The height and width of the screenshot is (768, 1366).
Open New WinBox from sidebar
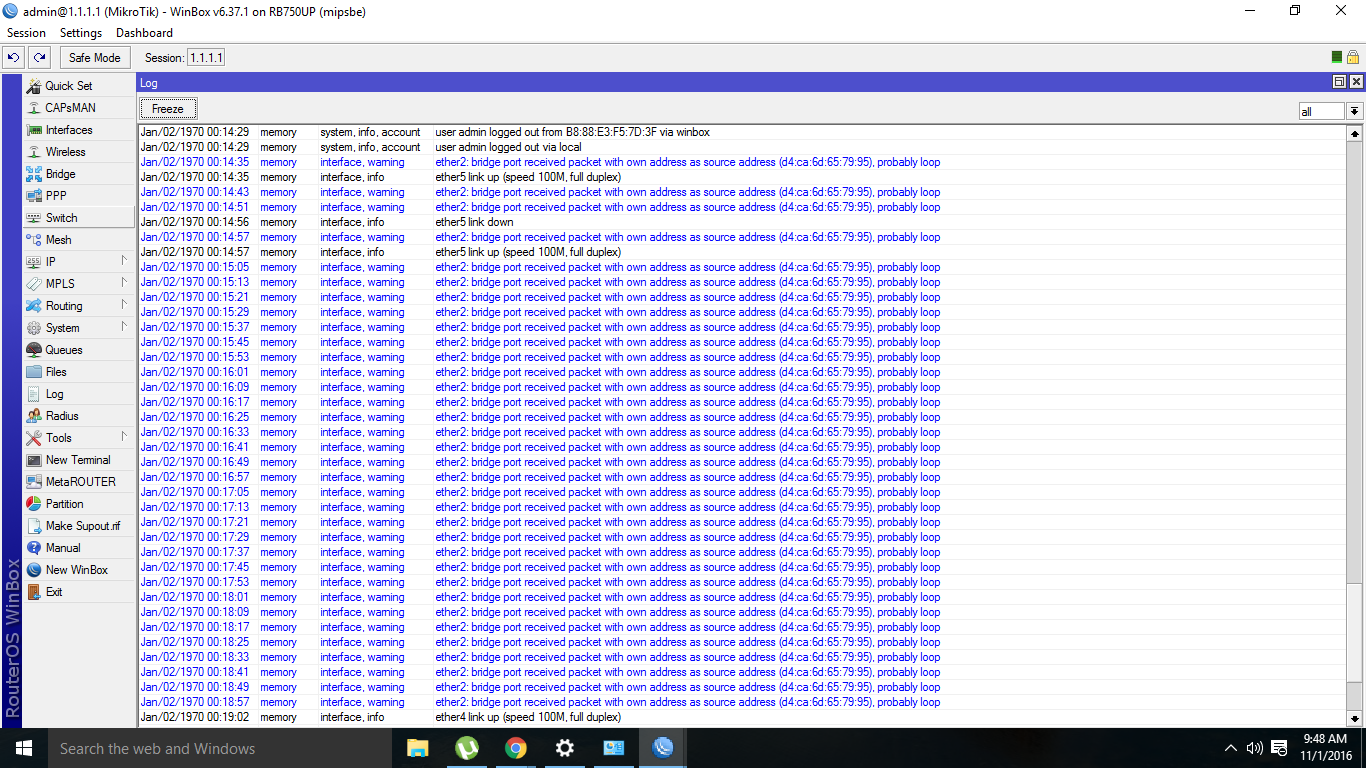[78, 570]
